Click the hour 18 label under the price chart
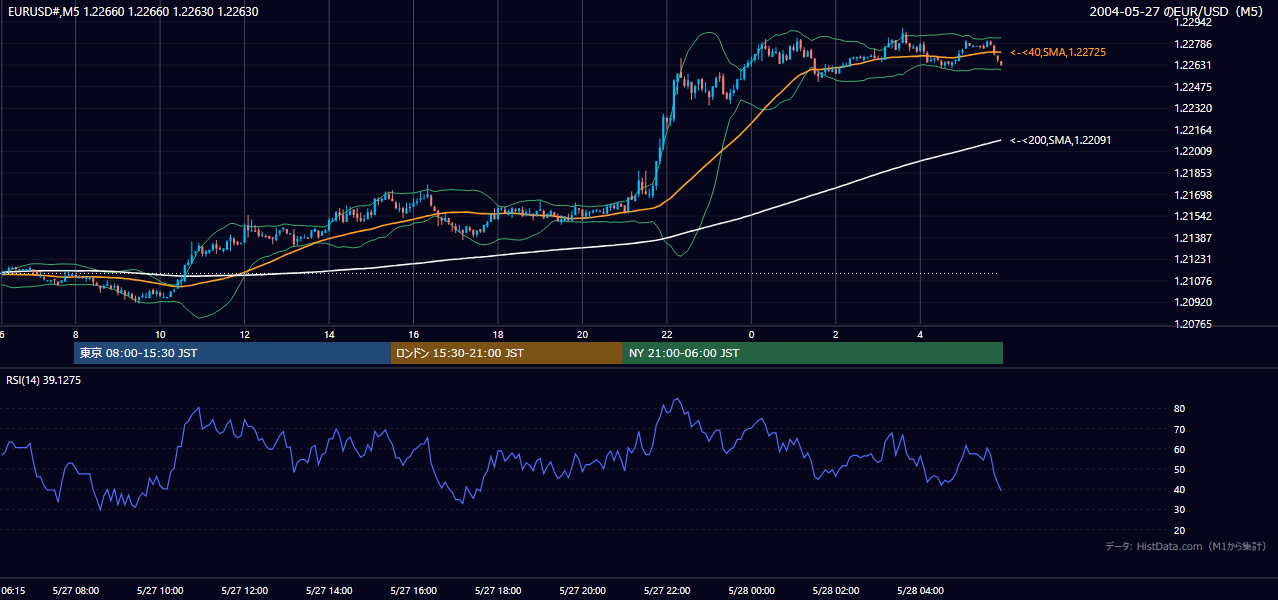The image size is (1278, 600). click(x=498, y=334)
